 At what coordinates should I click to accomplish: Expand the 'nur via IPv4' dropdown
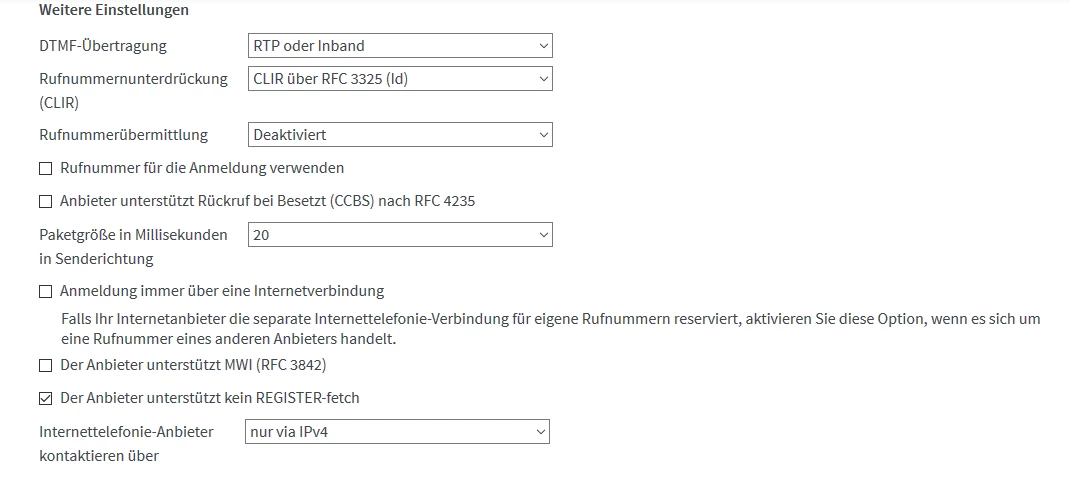click(397, 432)
